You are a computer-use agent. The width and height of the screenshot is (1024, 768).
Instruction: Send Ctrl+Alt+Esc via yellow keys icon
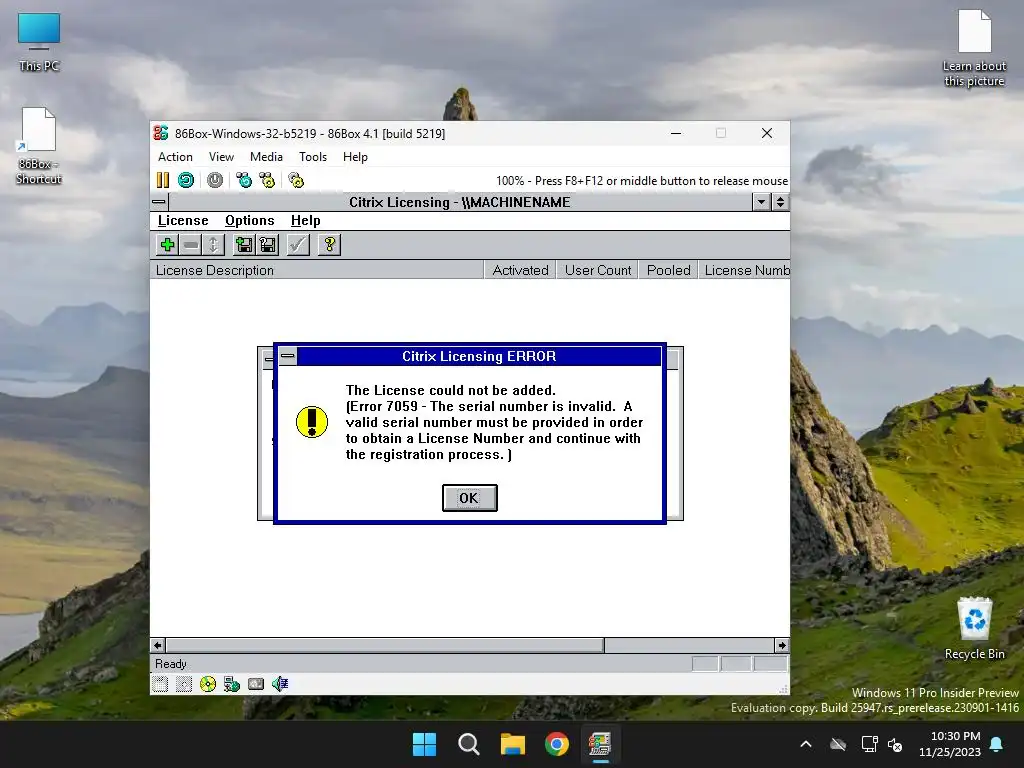pyautogui.click(x=267, y=180)
